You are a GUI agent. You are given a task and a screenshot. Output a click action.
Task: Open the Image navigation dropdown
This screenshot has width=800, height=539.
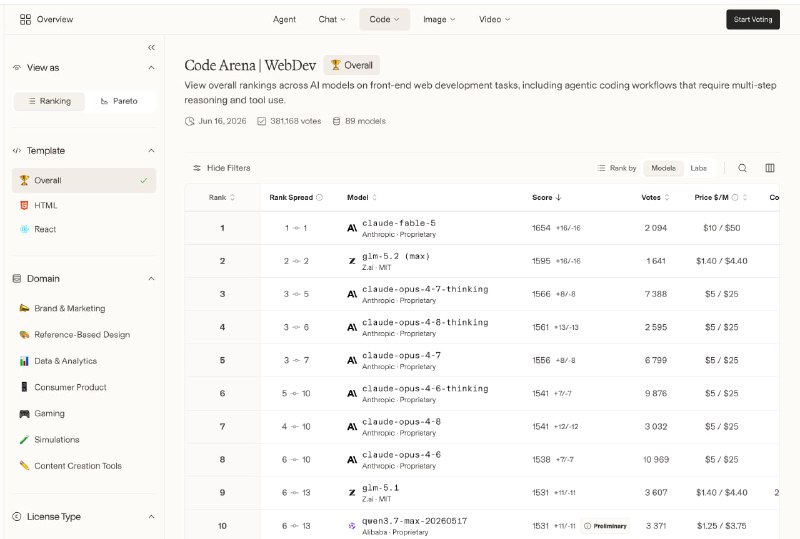point(439,19)
